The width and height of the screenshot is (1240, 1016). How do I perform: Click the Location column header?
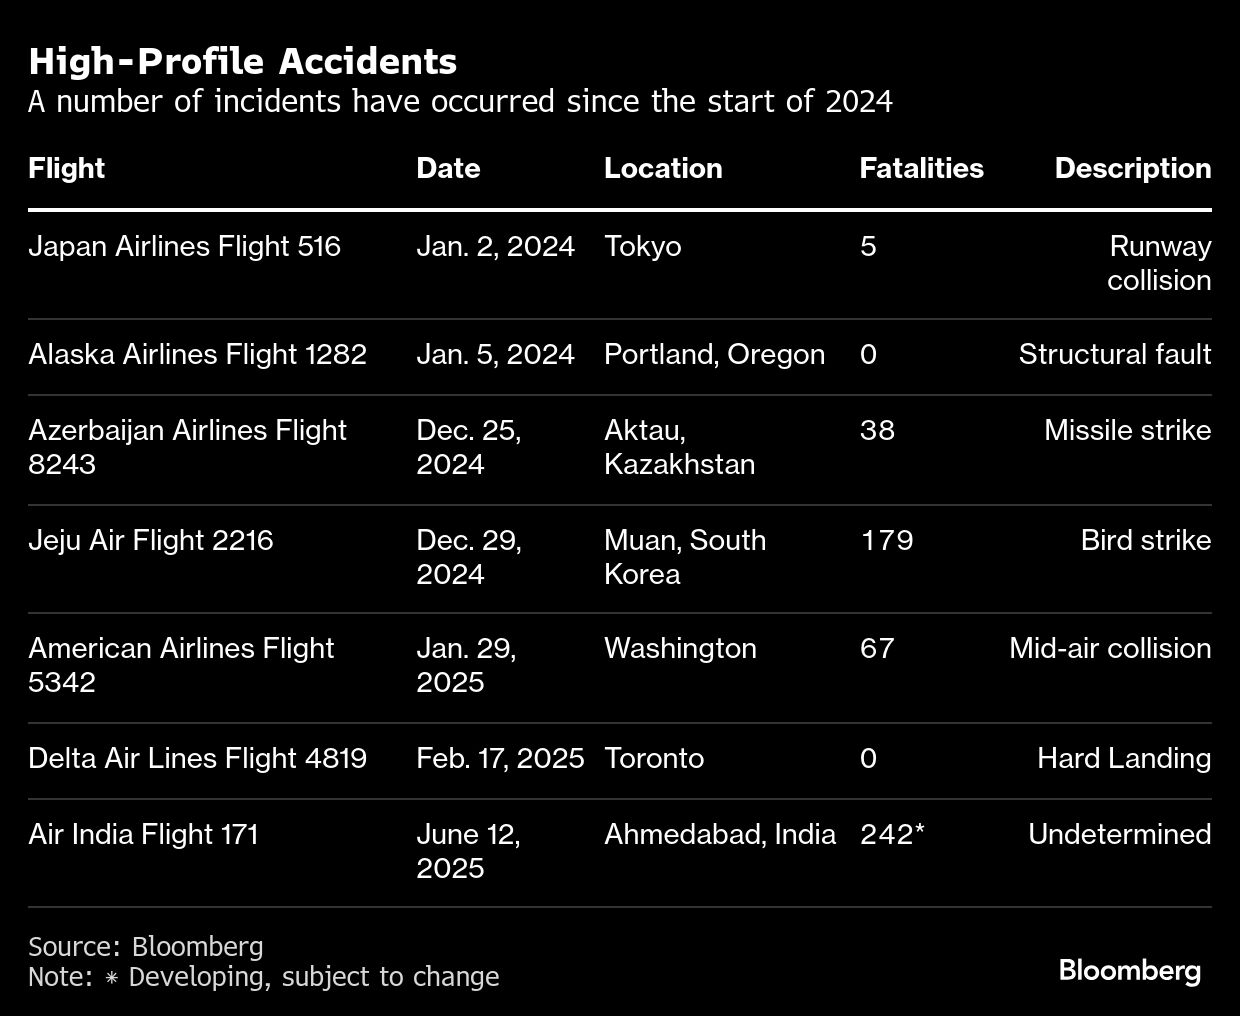[x=663, y=168]
